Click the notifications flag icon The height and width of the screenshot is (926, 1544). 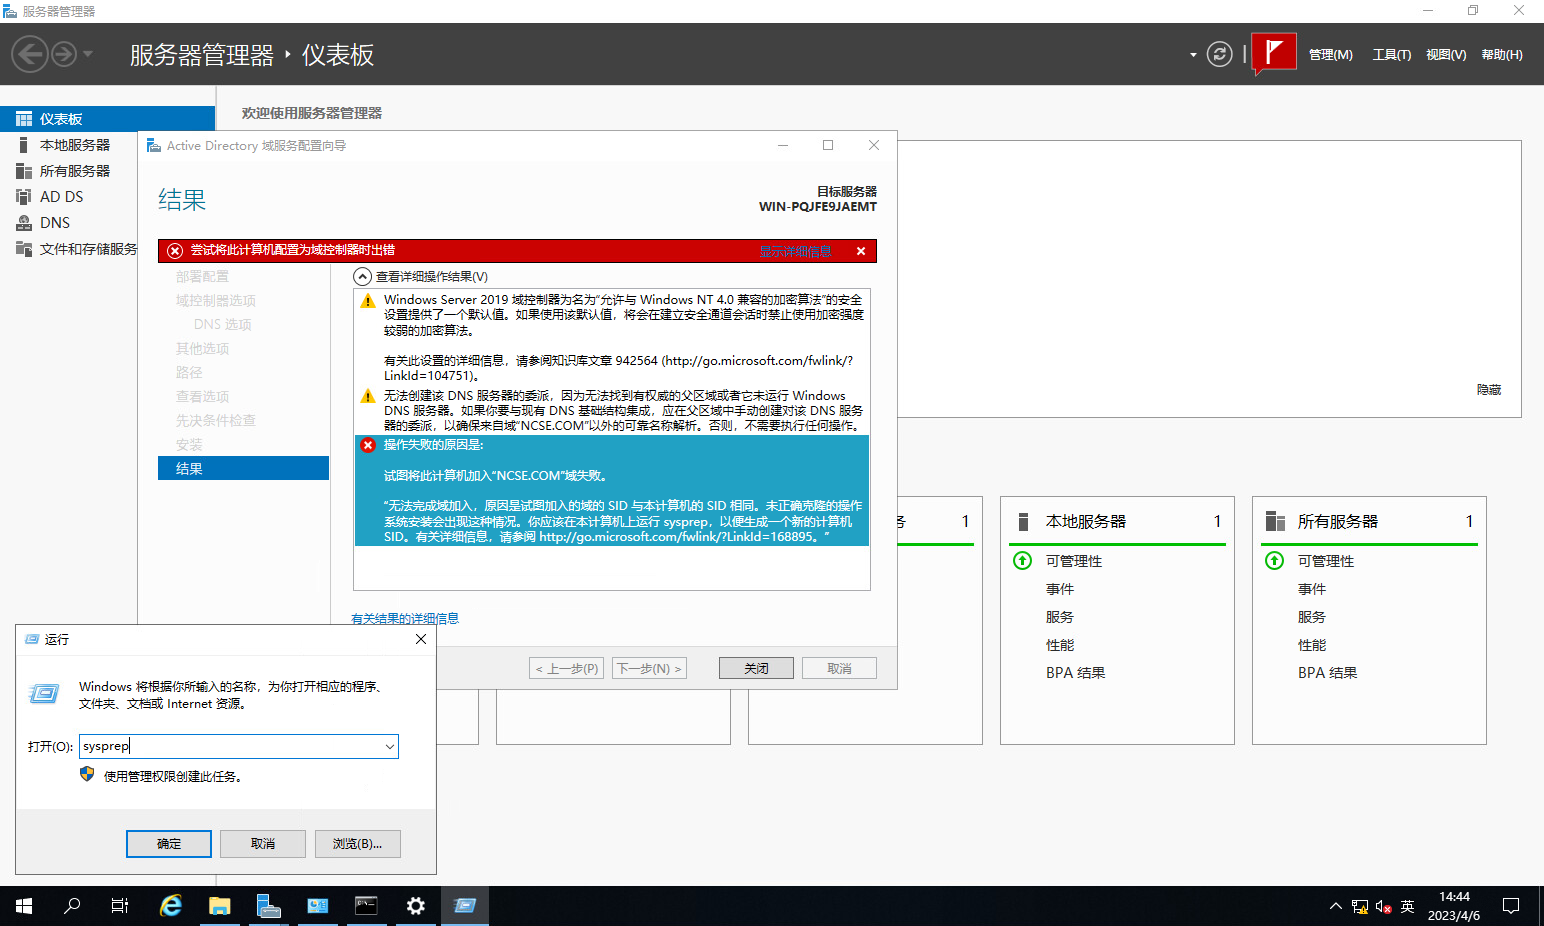click(x=1273, y=53)
